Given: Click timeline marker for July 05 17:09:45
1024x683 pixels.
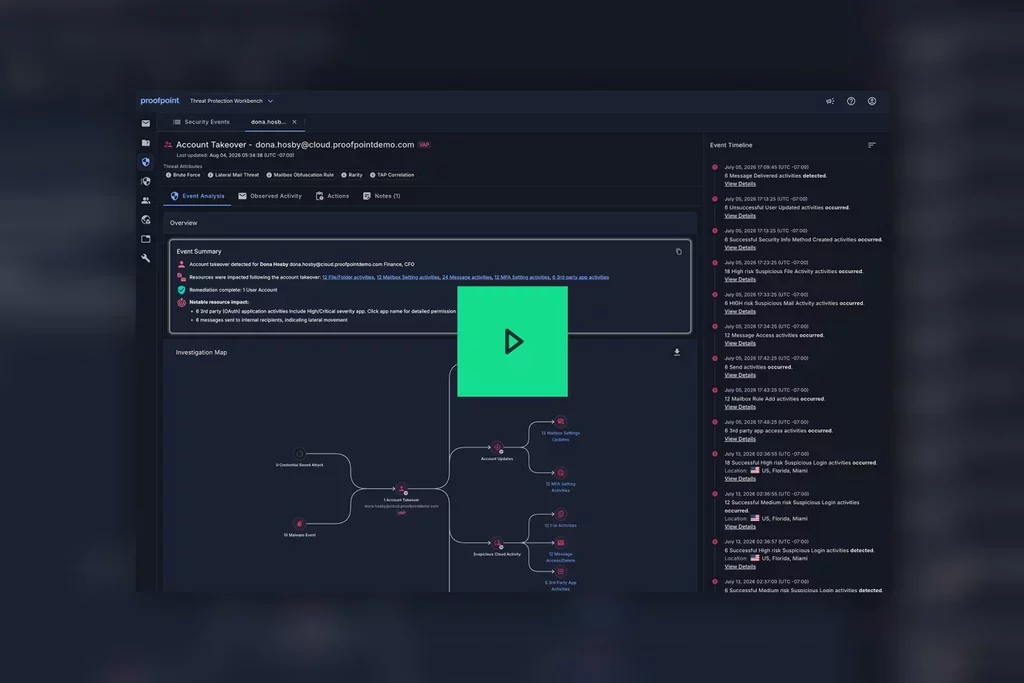Looking at the screenshot, I should (x=714, y=167).
